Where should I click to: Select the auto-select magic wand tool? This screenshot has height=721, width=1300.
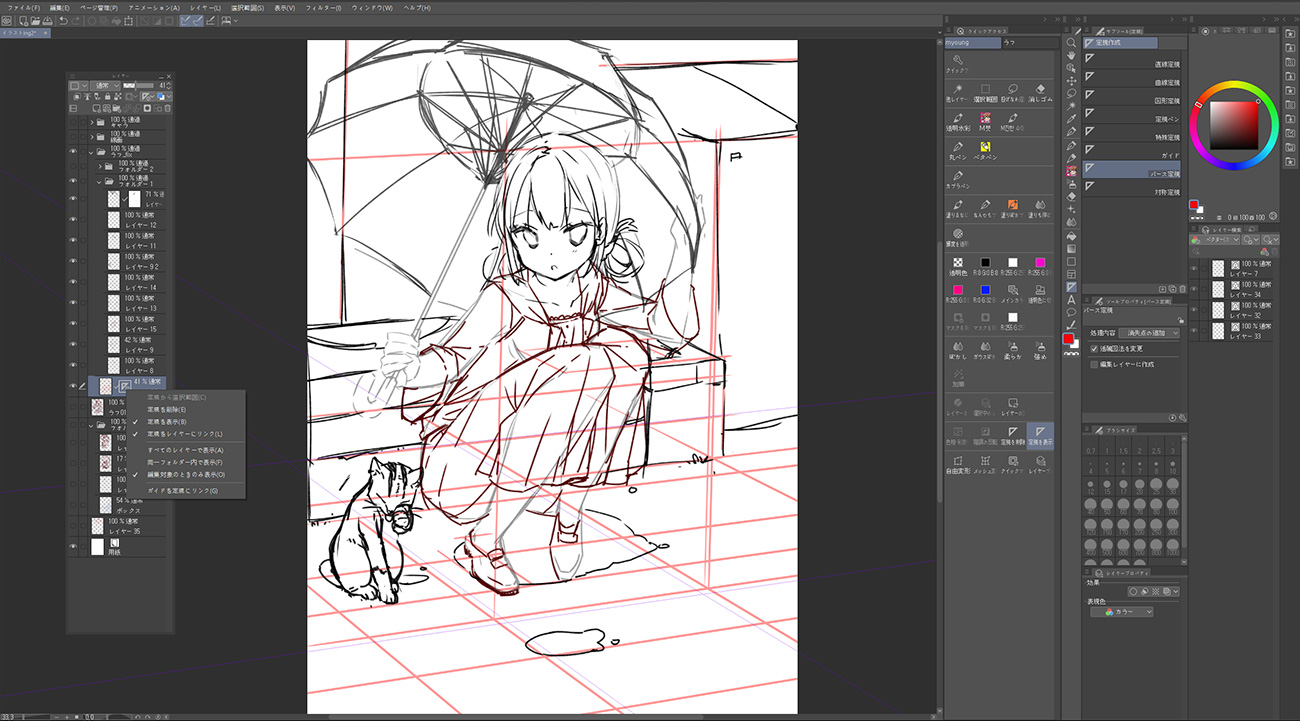(1071, 107)
